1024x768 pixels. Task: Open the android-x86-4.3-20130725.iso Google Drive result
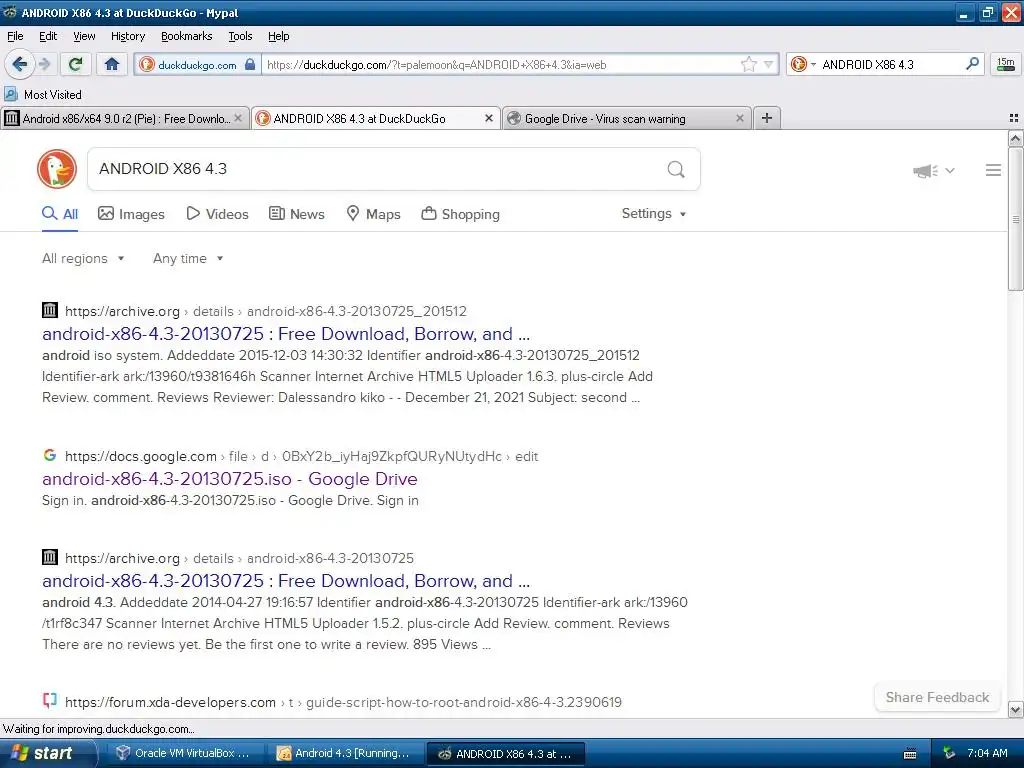point(230,479)
